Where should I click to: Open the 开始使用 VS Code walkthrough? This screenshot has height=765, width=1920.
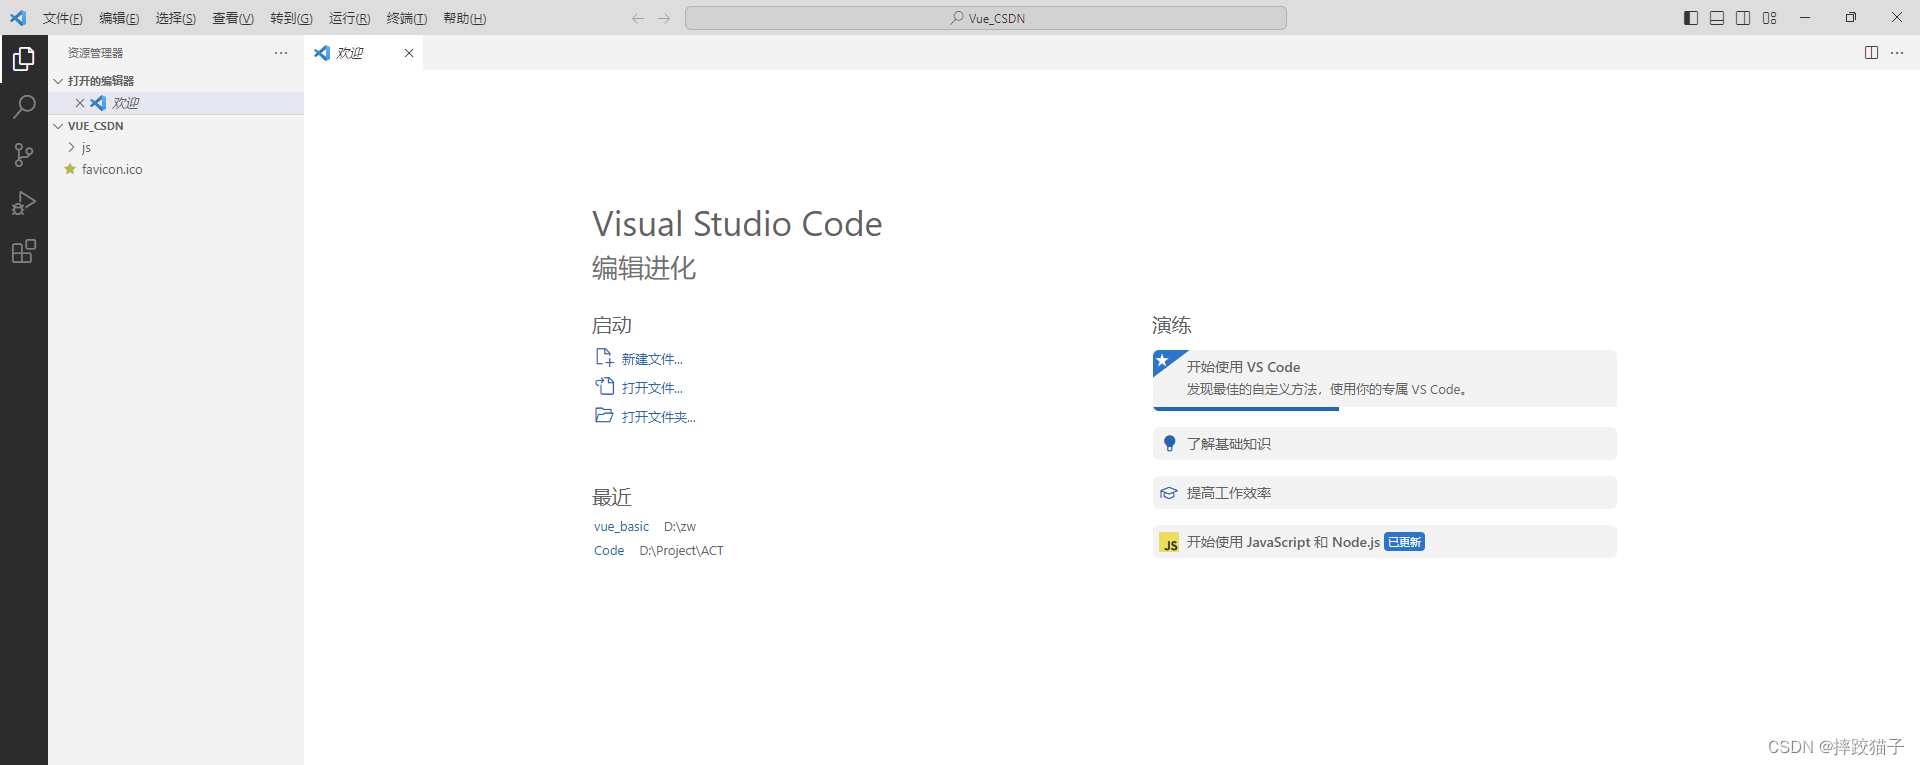click(1384, 380)
